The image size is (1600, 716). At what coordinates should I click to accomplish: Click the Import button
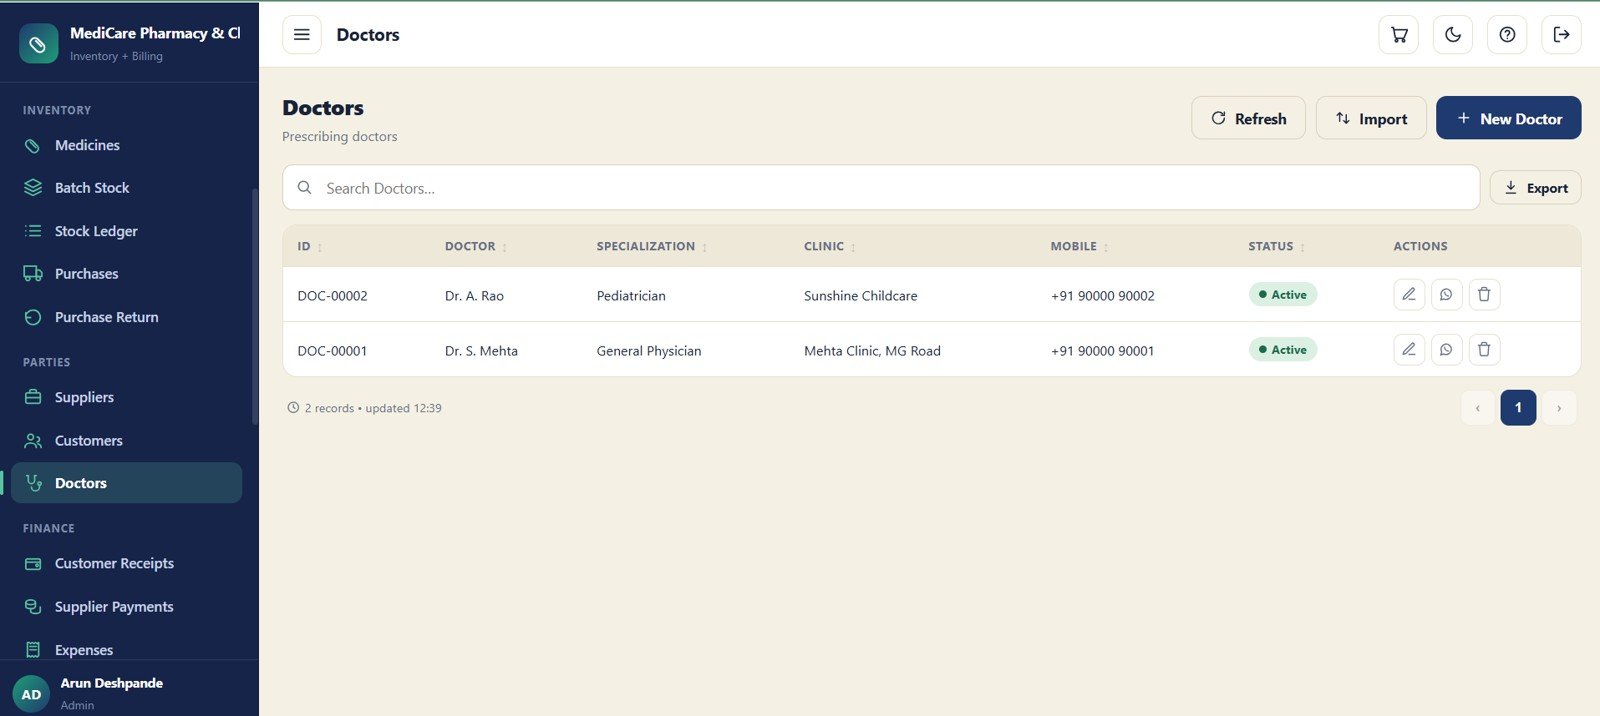1371,118
